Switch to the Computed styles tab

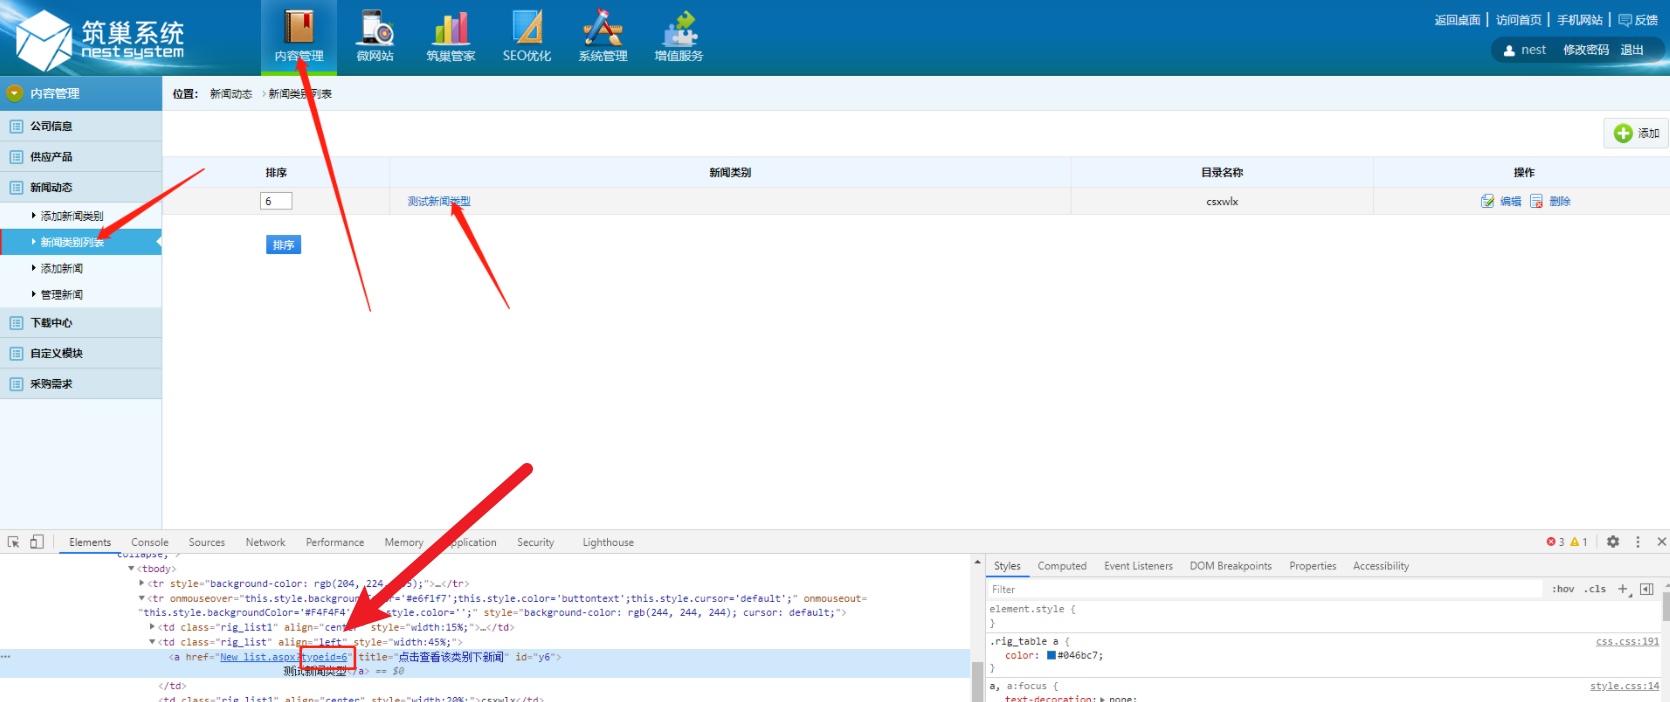(1061, 566)
